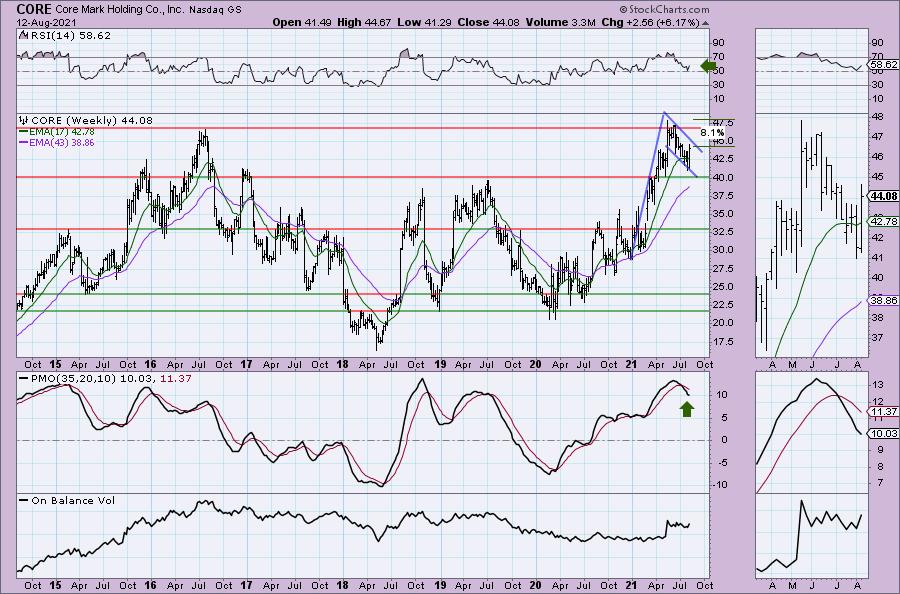Screen dimensions: 900x594
Task: Click the 11.37 PMO signal tag in zoom panel
Action: click(x=883, y=412)
